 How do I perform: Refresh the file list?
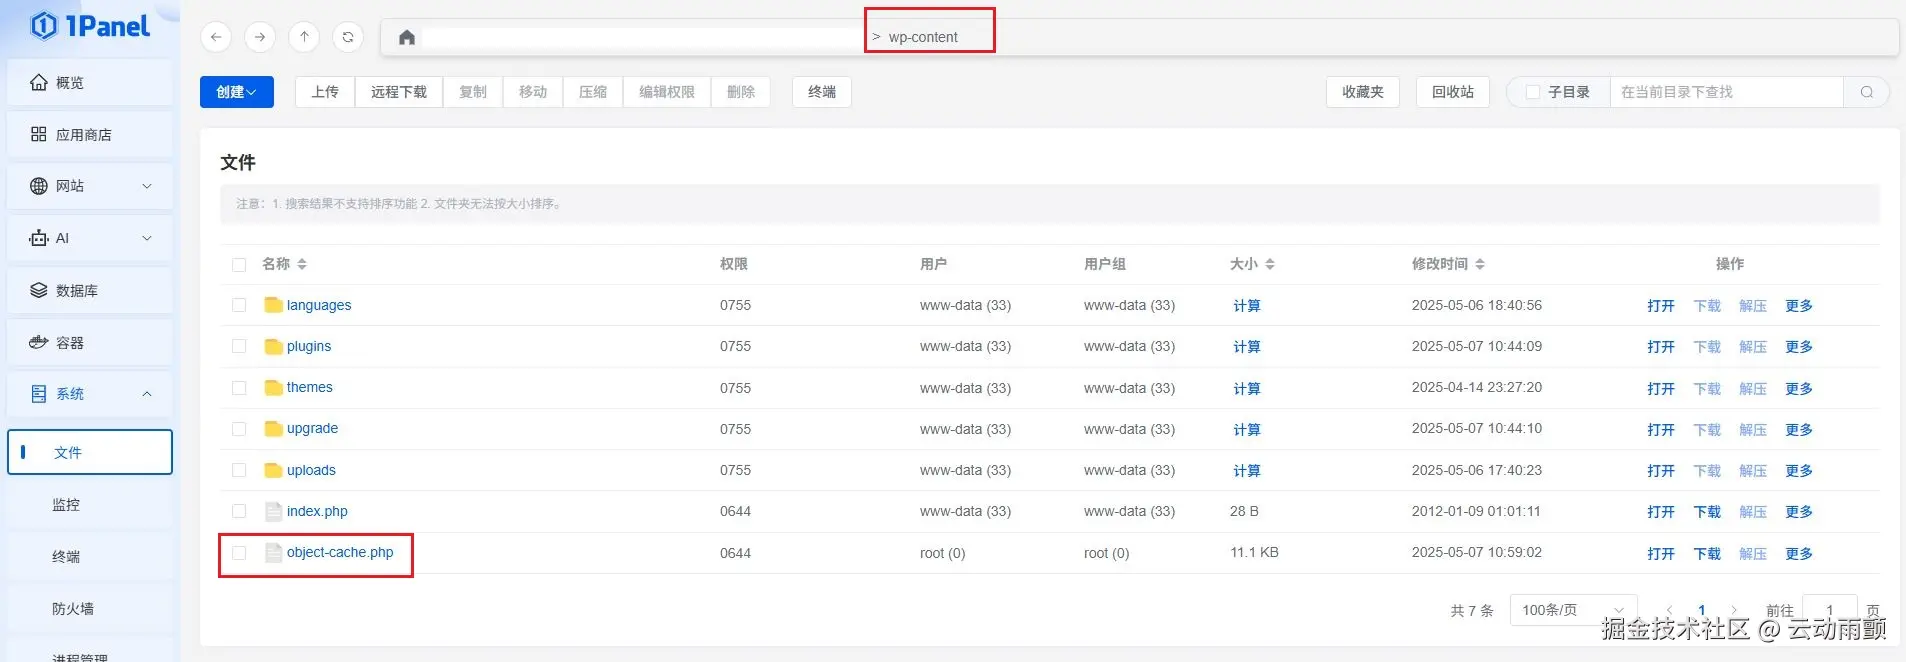click(348, 37)
